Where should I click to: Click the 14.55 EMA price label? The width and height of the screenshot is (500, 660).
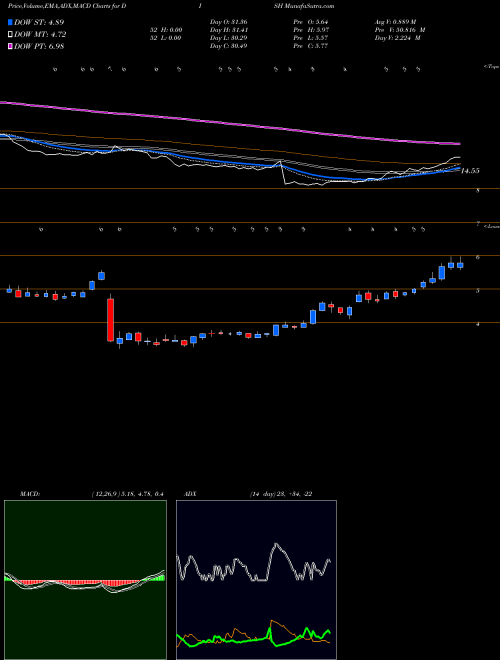470,171
